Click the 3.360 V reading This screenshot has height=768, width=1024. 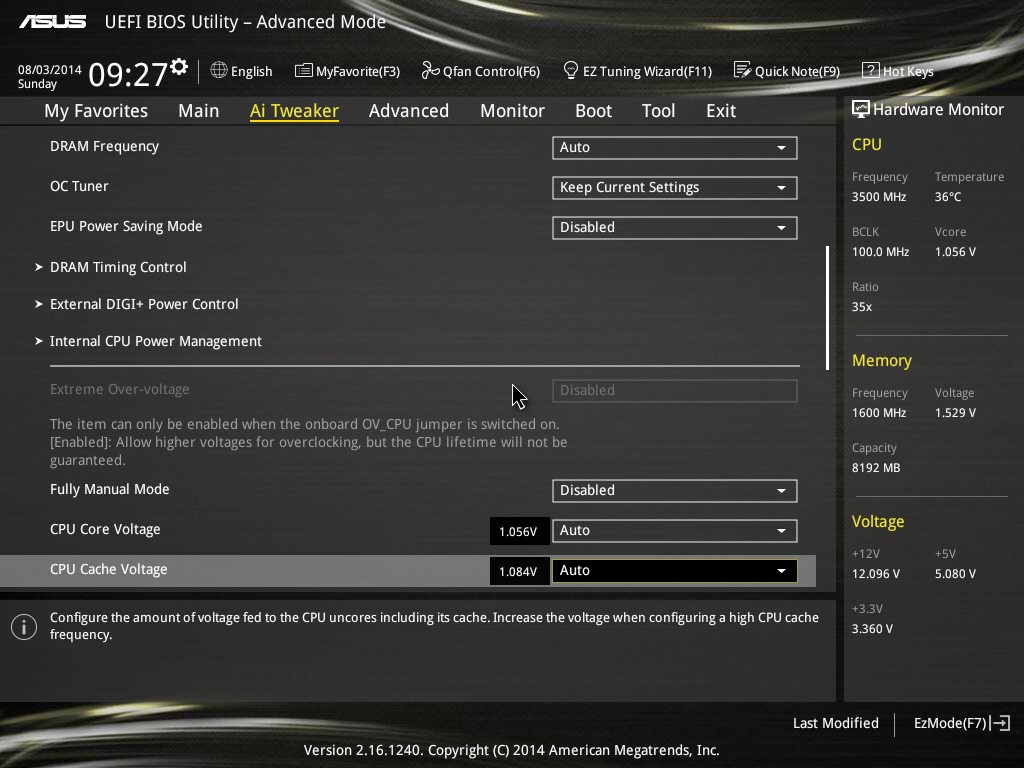pyautogui.click(x=872, y=628)
